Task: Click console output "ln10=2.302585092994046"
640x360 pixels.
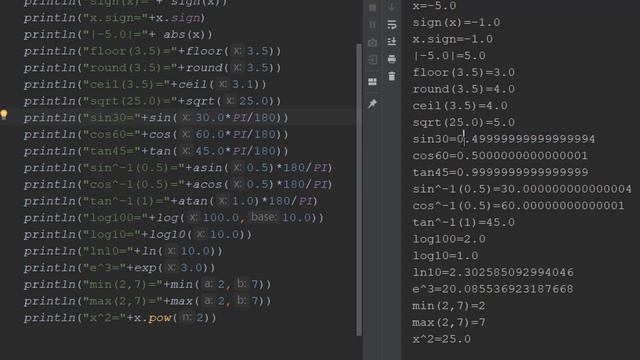Action: [x=493, y=273]
